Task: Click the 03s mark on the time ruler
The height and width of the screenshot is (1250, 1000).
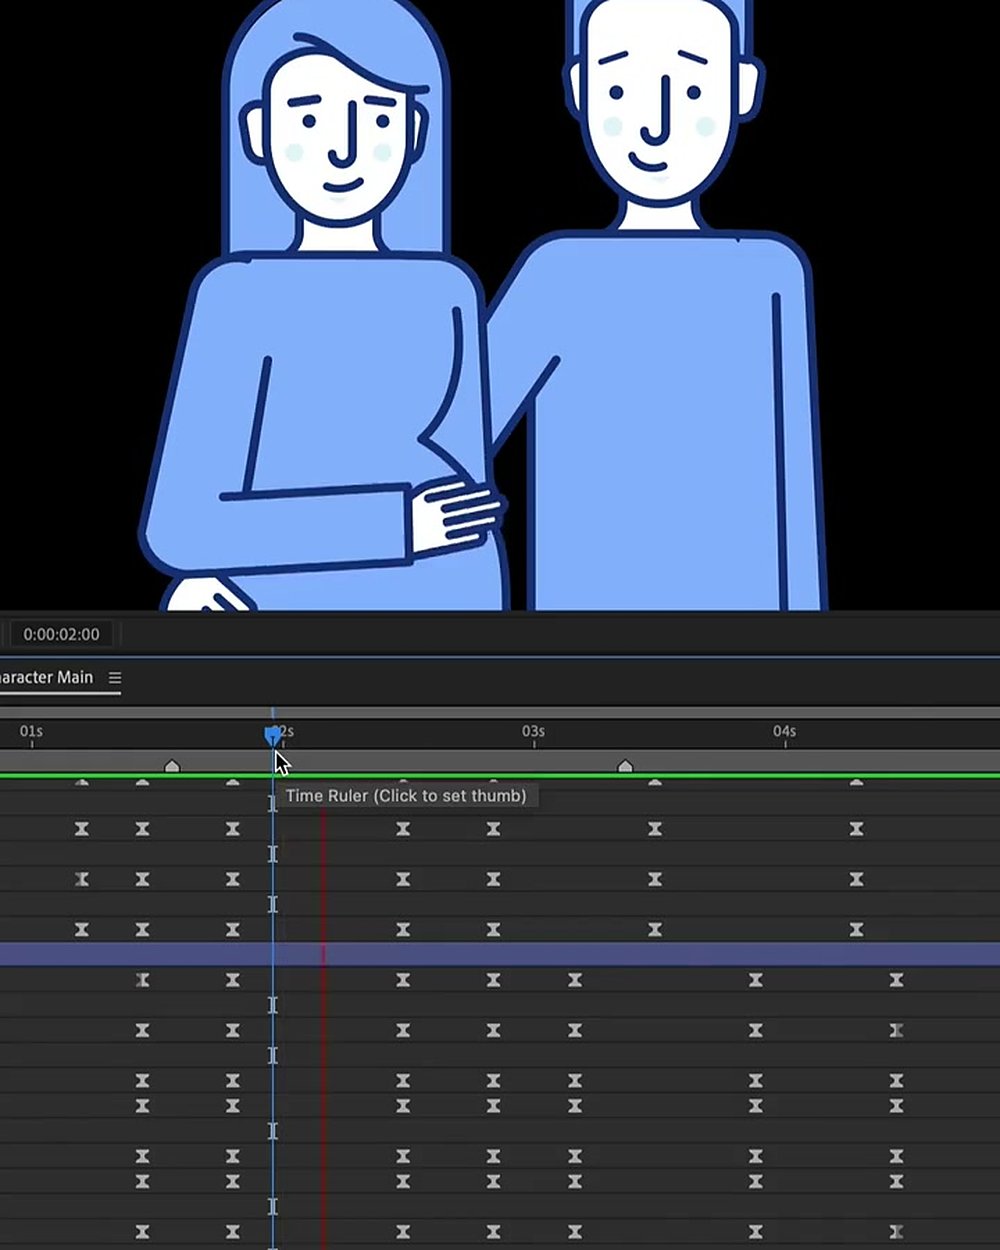Action: 533,732
